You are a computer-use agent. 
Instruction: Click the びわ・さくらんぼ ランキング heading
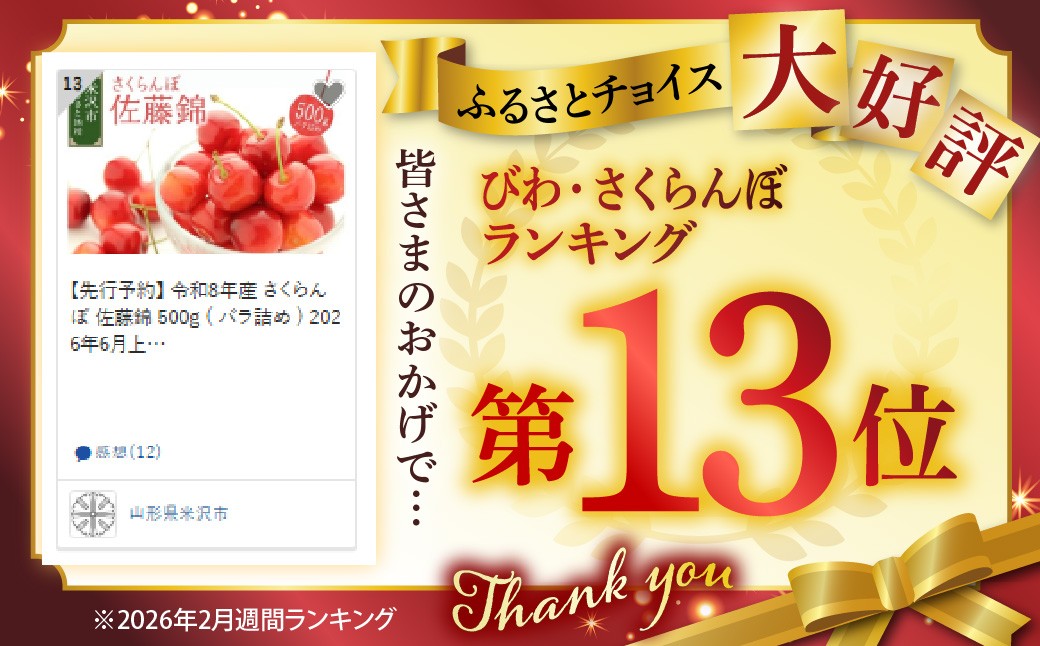pyautogui.click(x=633, y=213)
